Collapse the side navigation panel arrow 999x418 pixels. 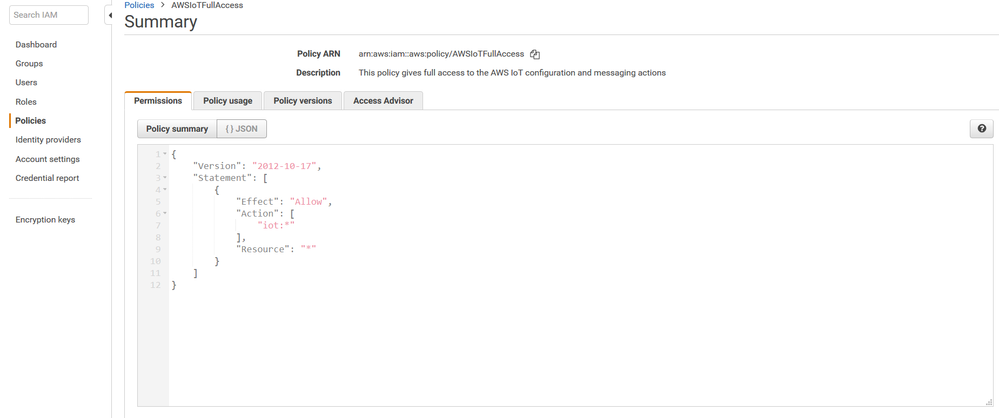[110, 15]
